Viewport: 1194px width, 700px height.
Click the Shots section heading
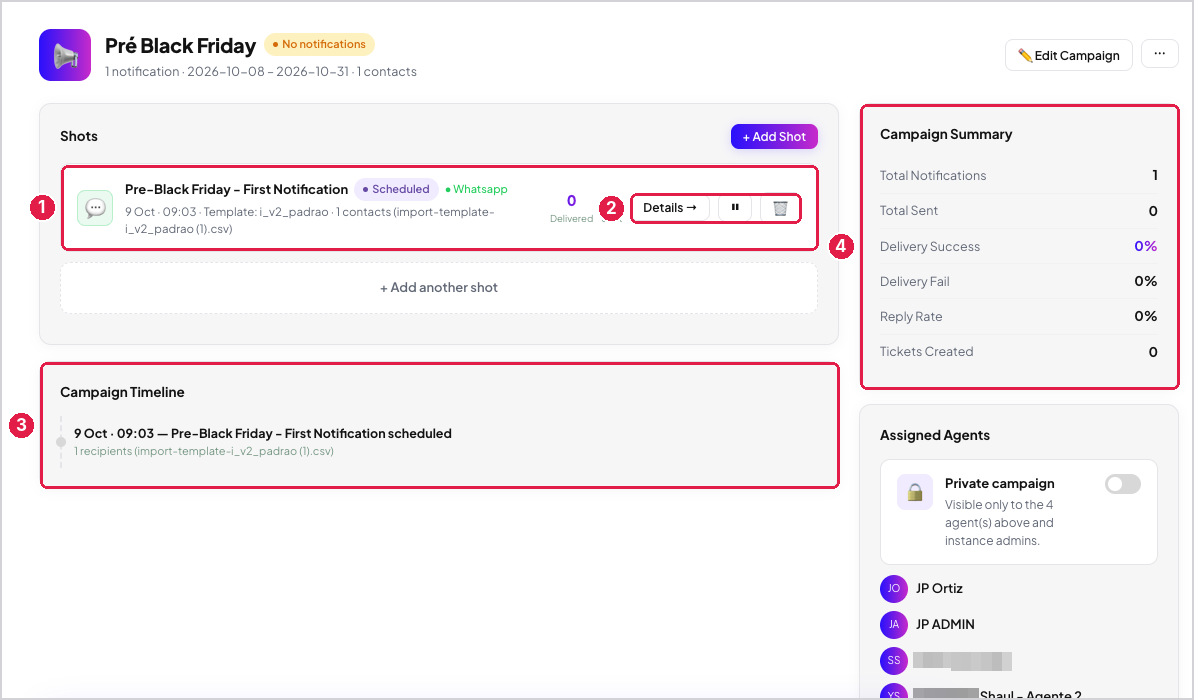78,136
